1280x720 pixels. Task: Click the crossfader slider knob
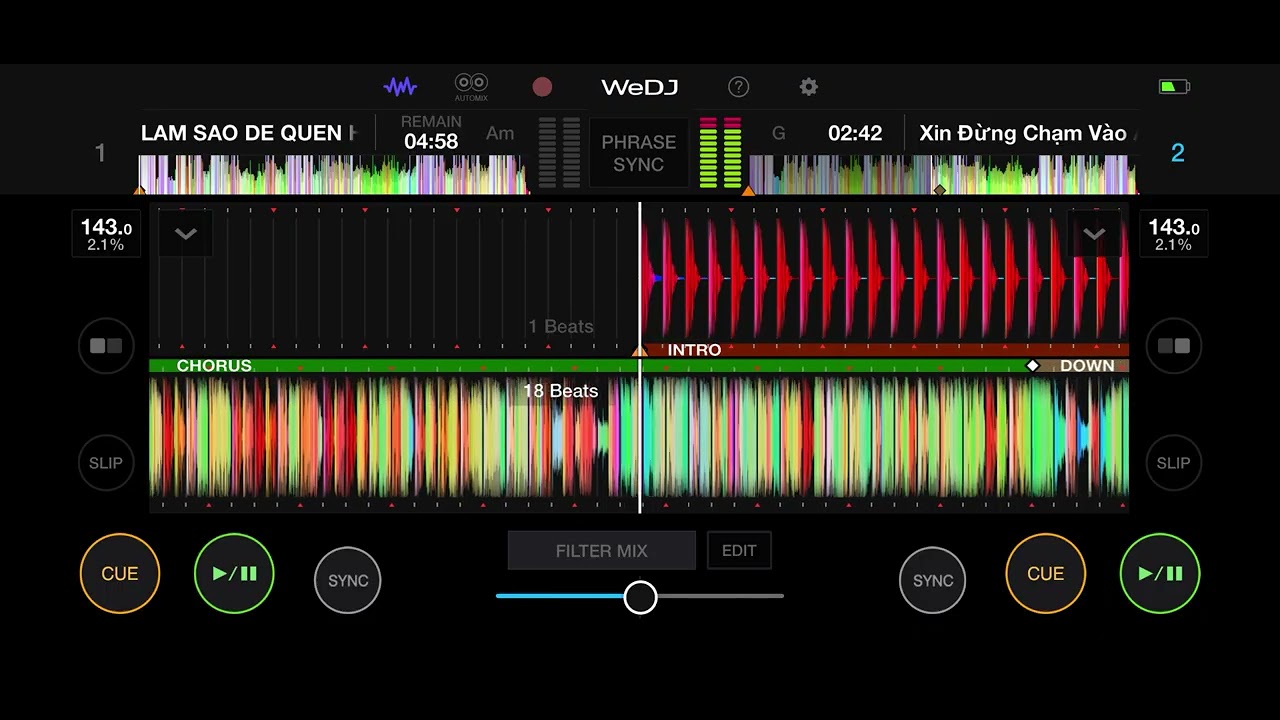tap(641, 597)
